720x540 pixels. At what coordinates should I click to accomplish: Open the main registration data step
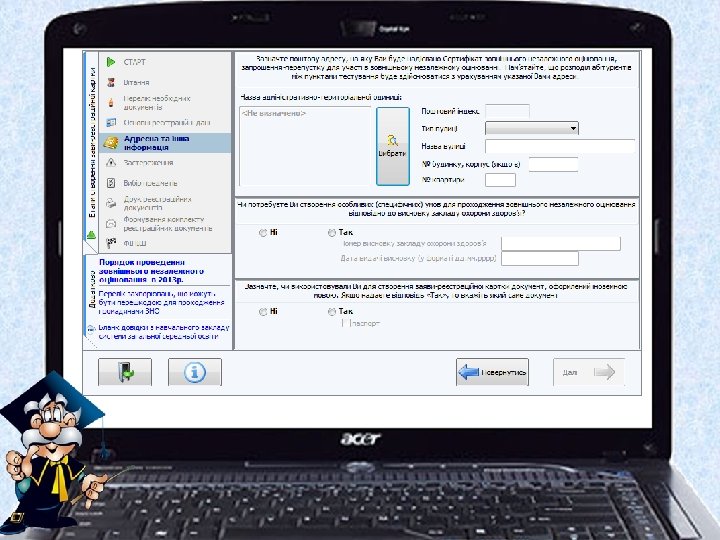165,123
